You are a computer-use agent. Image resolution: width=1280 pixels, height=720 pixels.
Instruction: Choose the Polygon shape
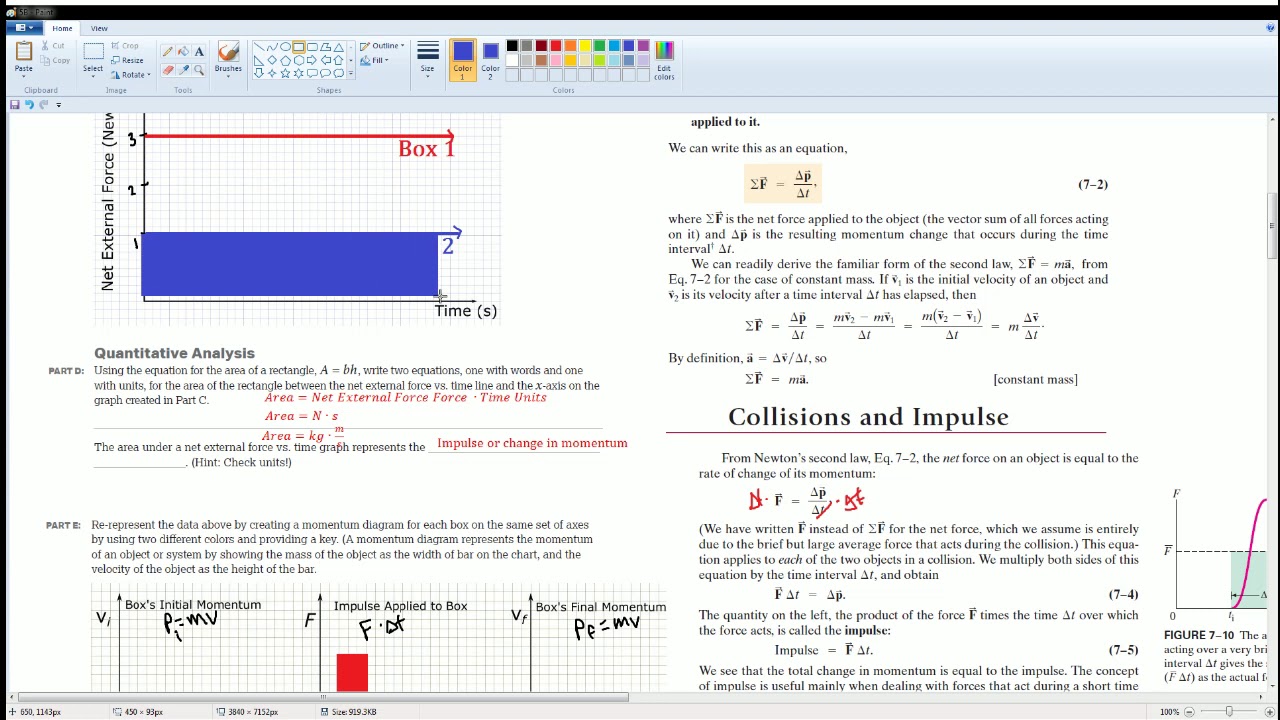pos(324,47)
